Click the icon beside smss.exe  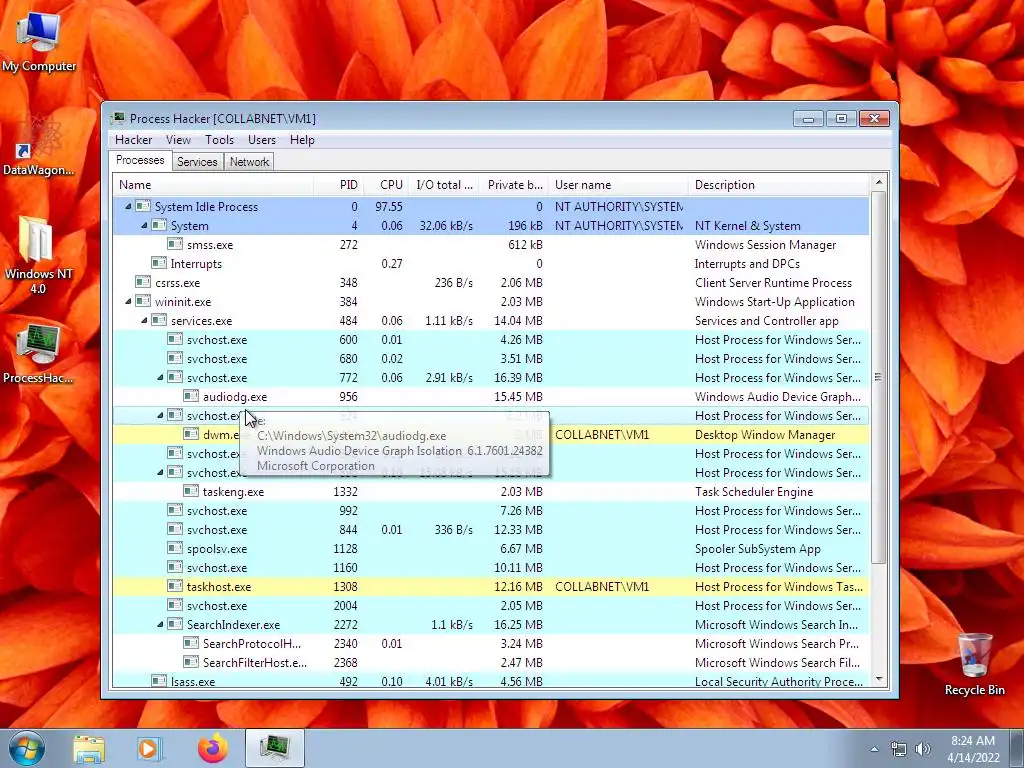point(174,244)
